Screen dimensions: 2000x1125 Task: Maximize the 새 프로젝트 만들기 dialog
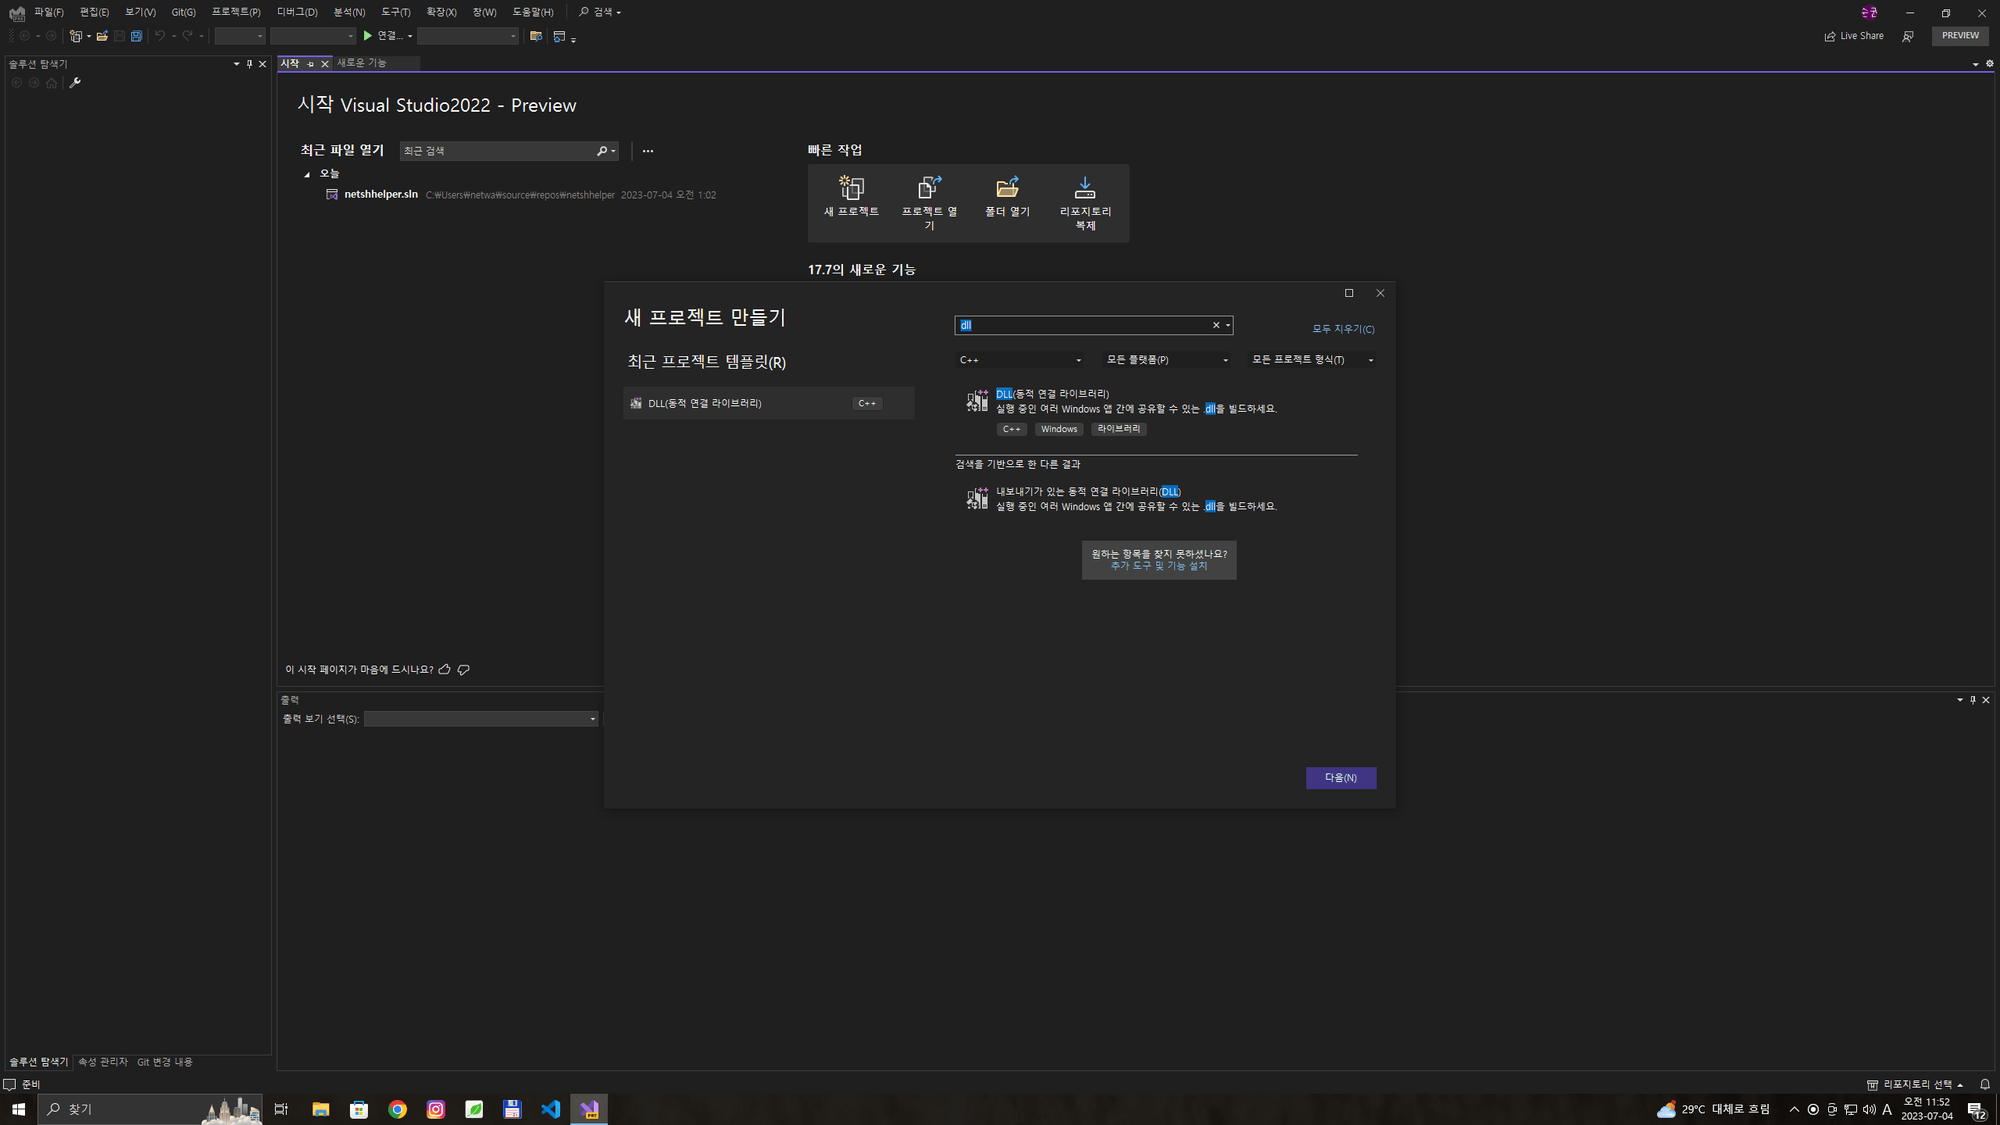point(1349,293)
